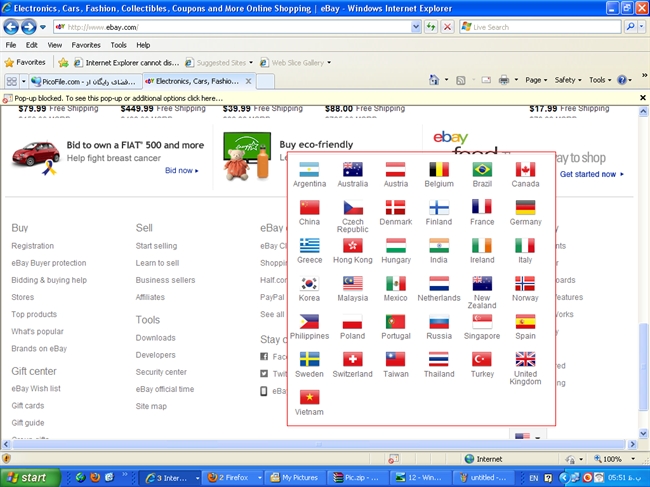Click the Pop-up blocked information bar
Screen dimensions: 650x487
click(x=319, y=98)
